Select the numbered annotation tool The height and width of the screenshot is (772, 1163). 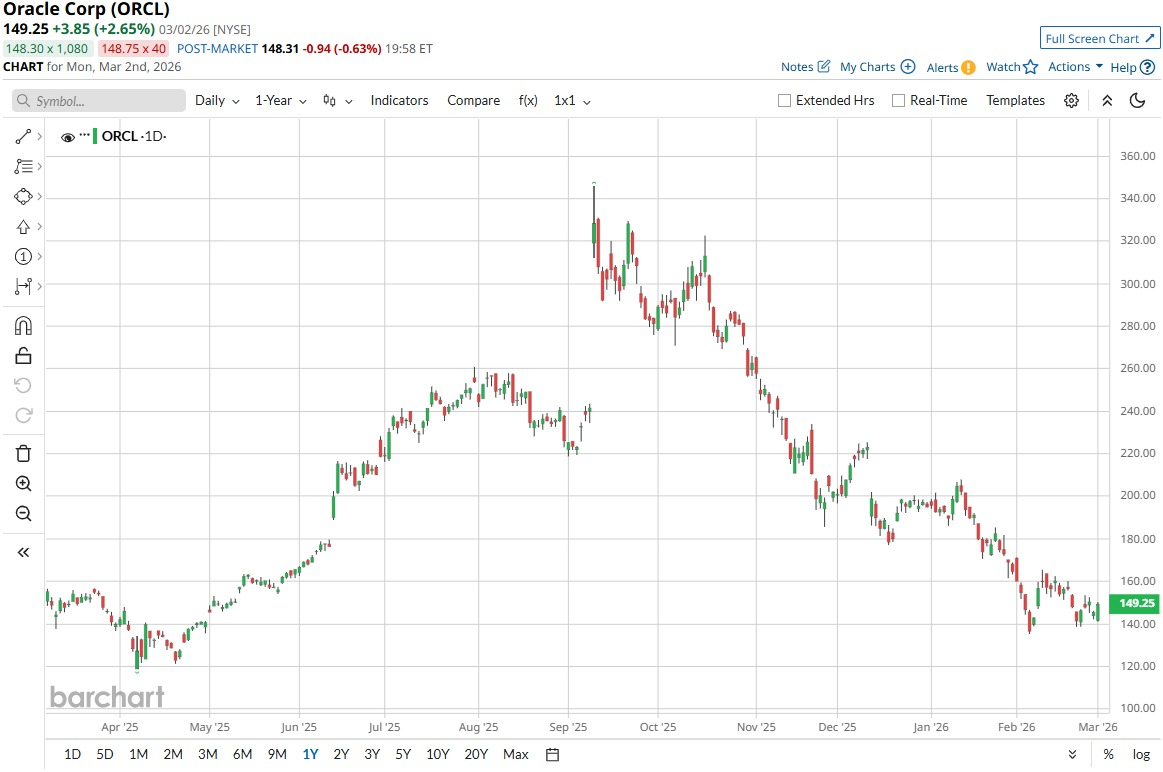(23, 257)
